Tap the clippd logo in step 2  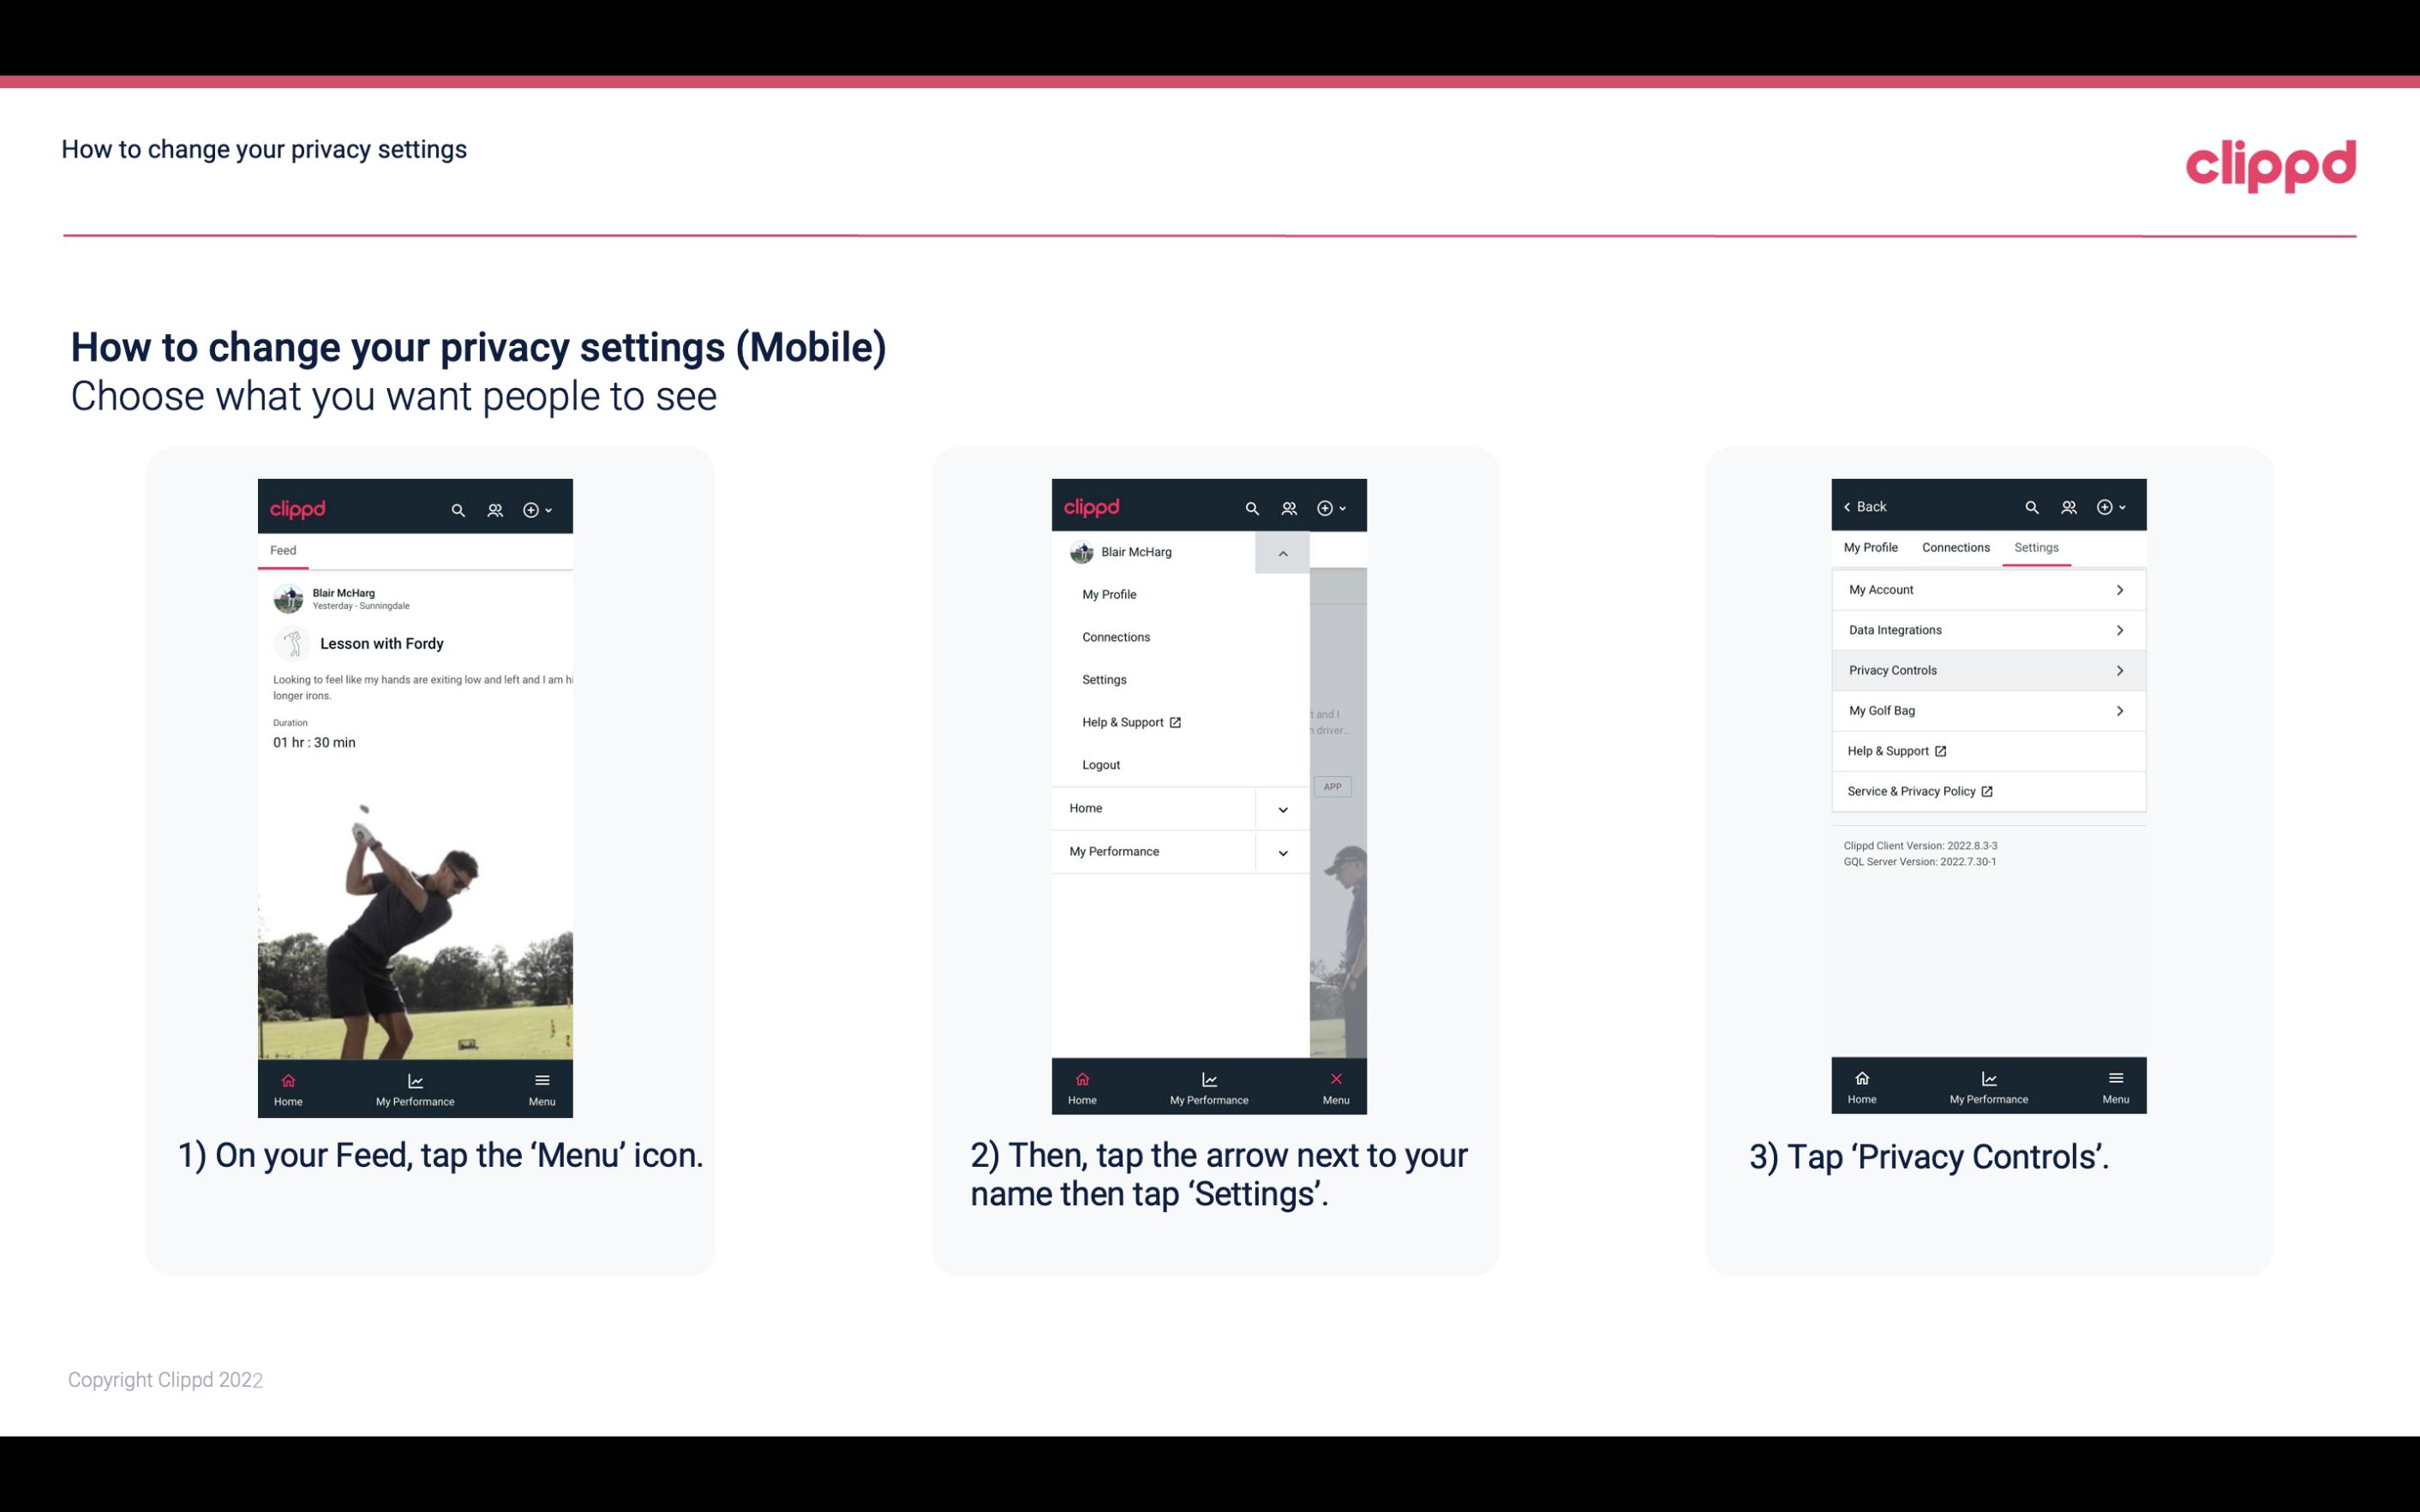[1087, 505]
